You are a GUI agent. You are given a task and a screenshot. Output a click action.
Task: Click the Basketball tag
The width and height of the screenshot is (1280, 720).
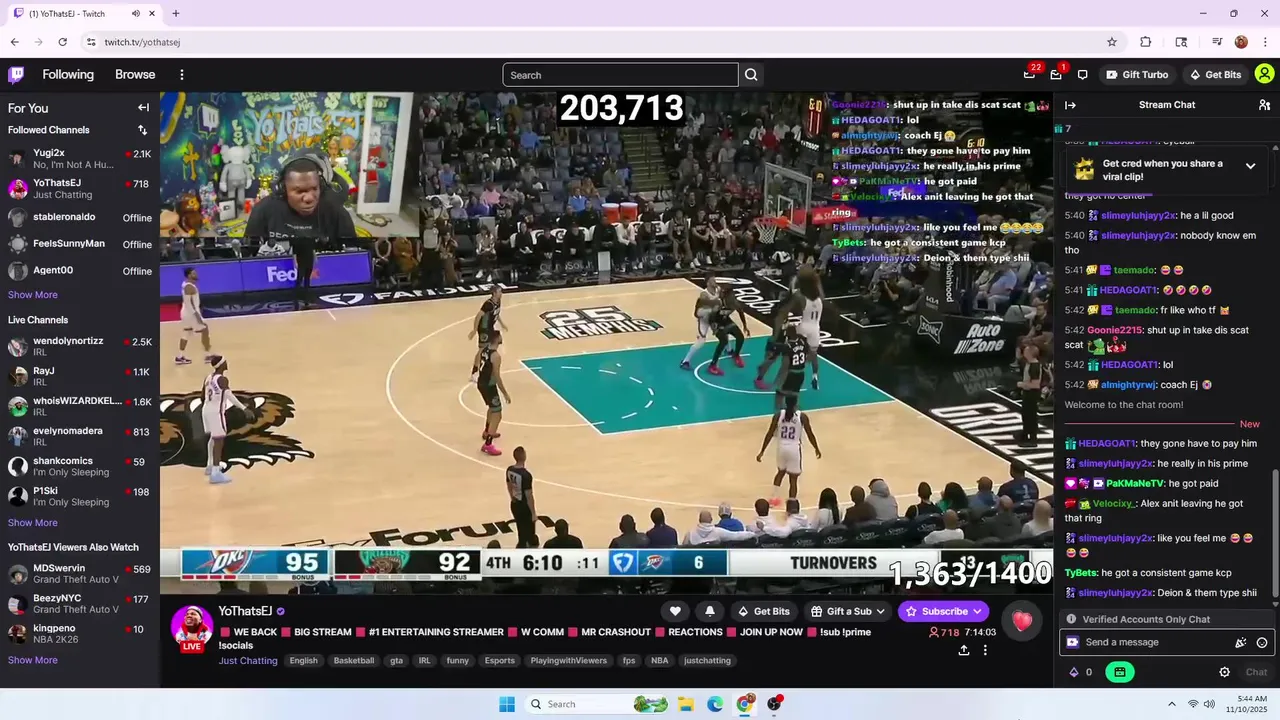click(x=353, y=661)
